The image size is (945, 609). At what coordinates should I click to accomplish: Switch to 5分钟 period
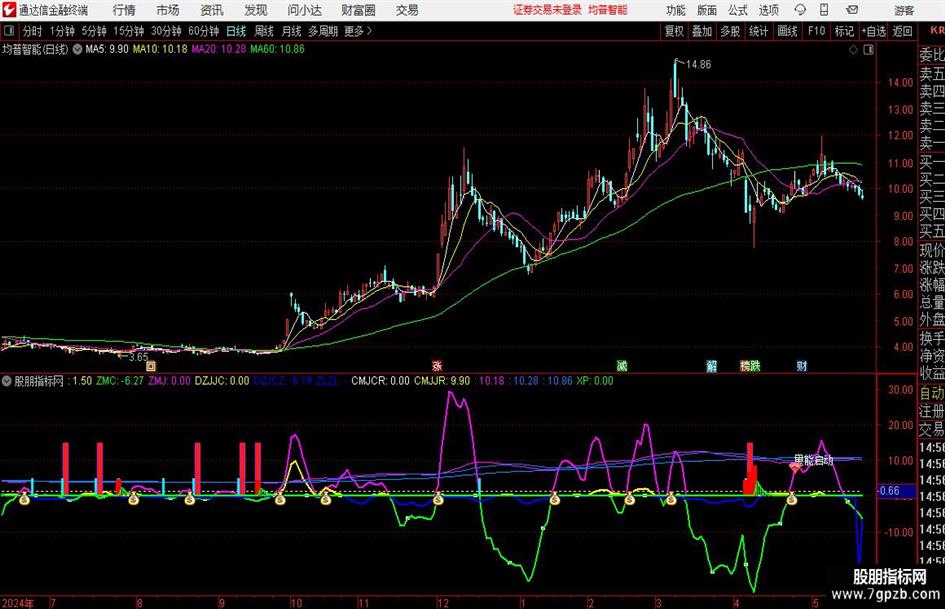click(x=94, y=31)
